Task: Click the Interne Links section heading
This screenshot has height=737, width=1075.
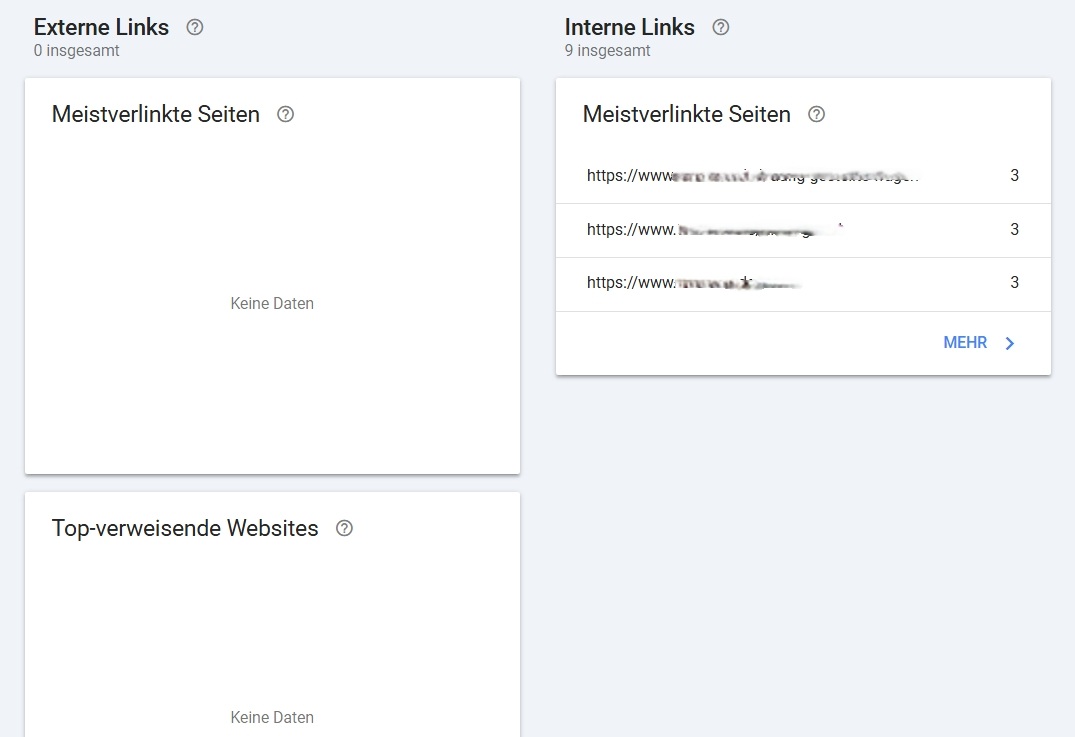Action: click(629, 27)
